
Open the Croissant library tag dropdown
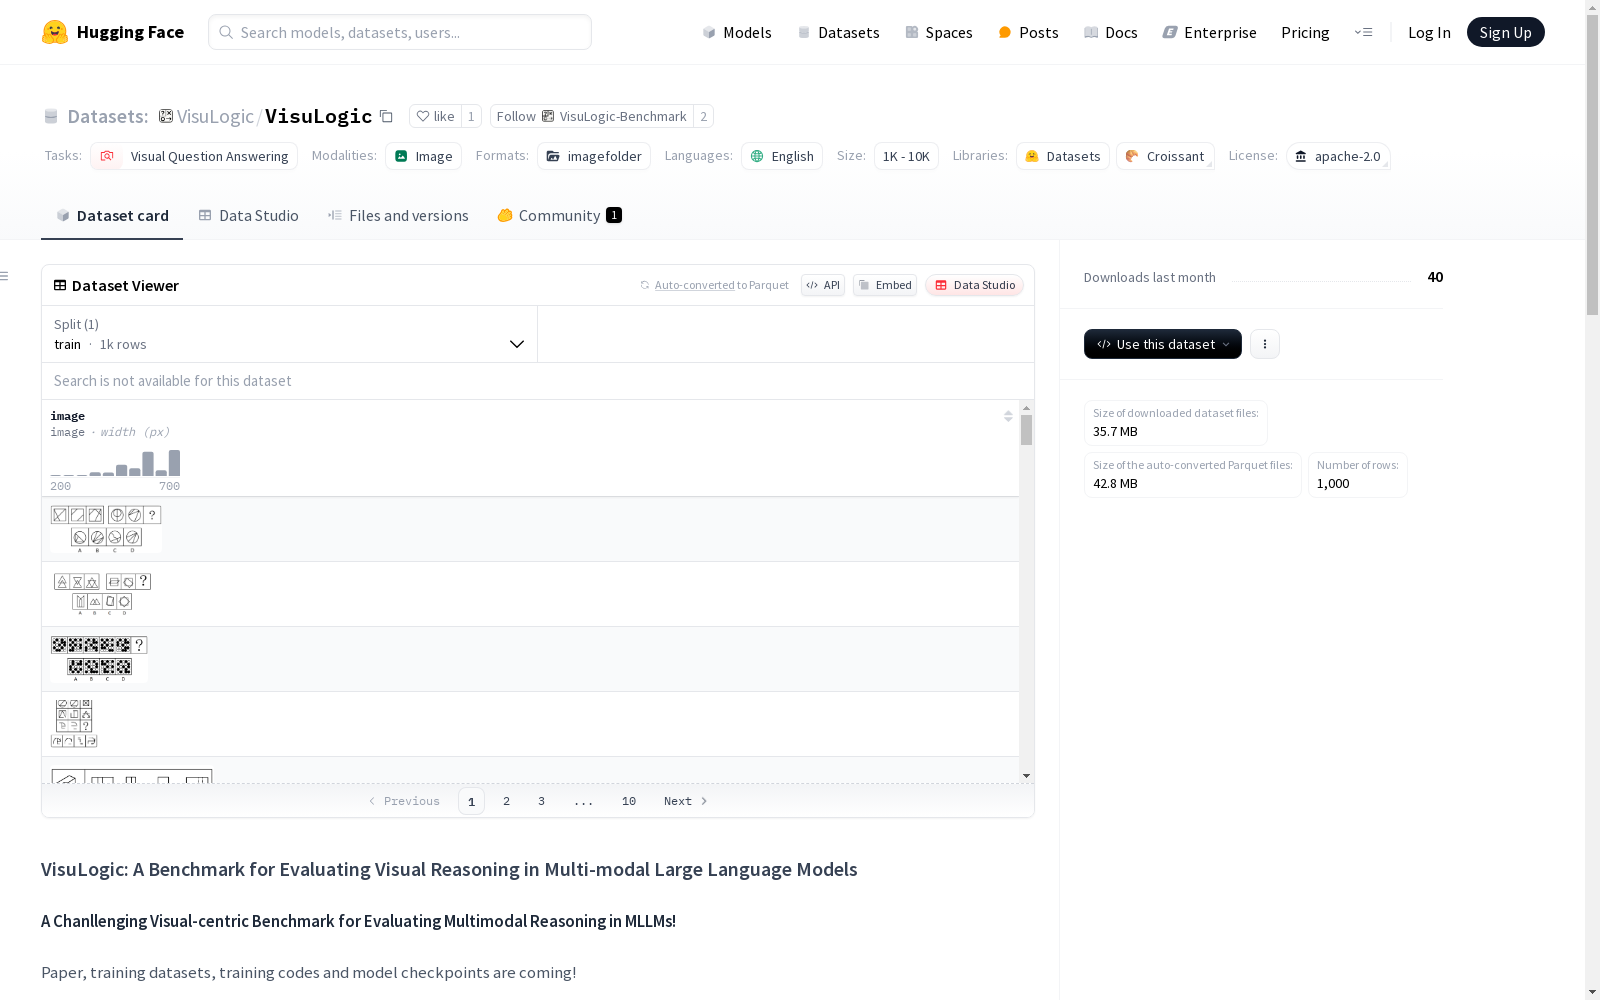[1165, 156]
